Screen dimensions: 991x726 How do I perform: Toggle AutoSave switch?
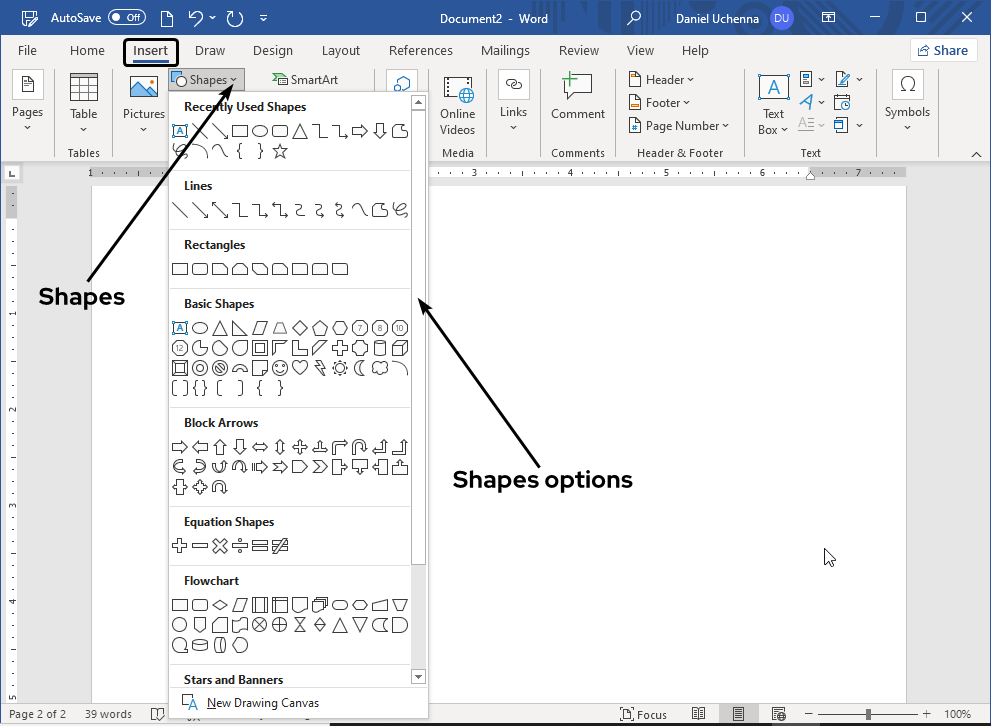click(126, 18)
